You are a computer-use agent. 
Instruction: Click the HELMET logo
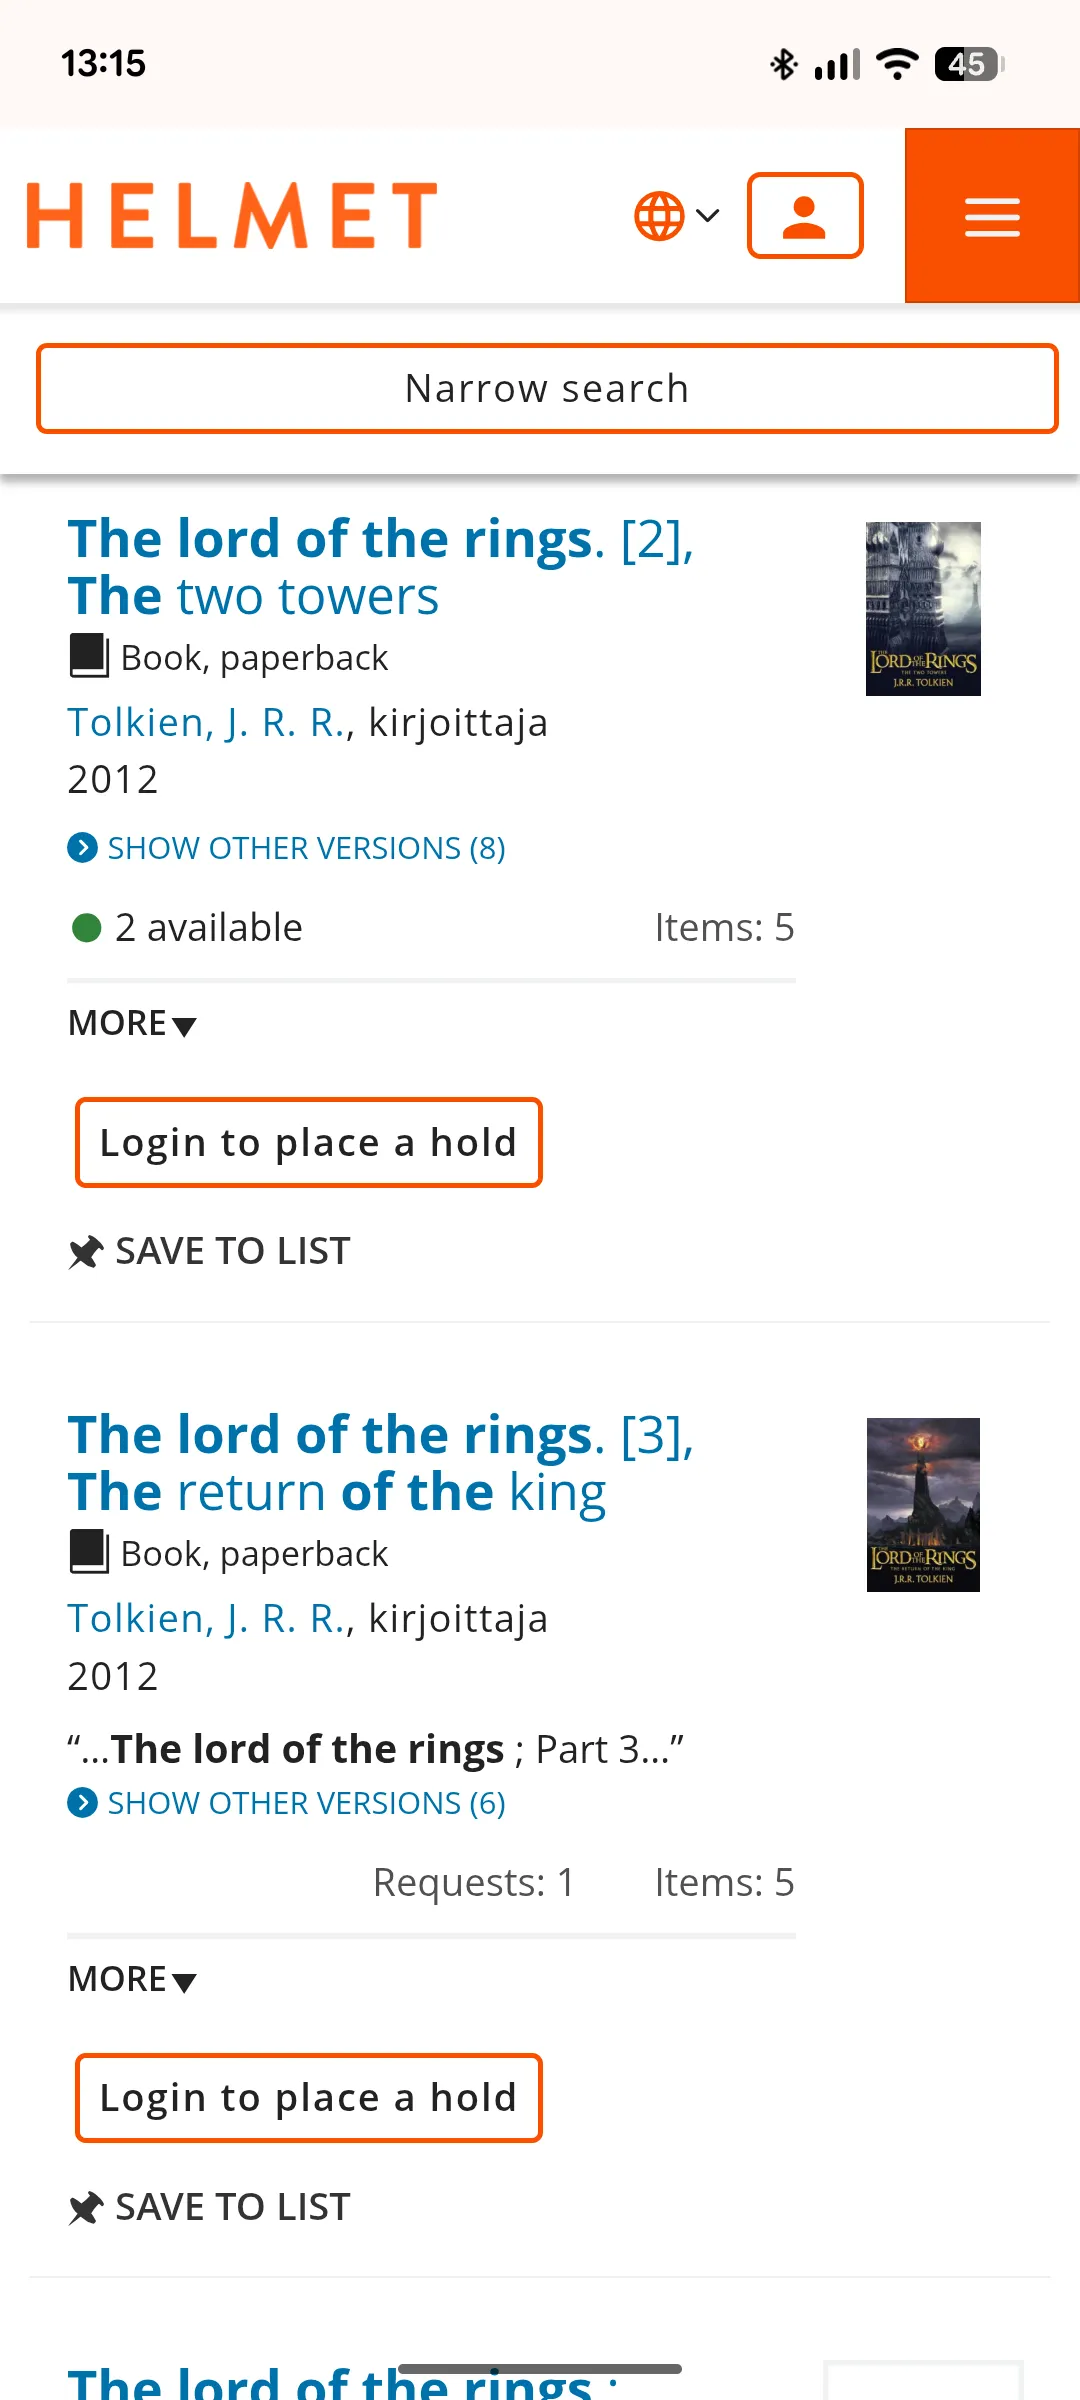(232, 214)
